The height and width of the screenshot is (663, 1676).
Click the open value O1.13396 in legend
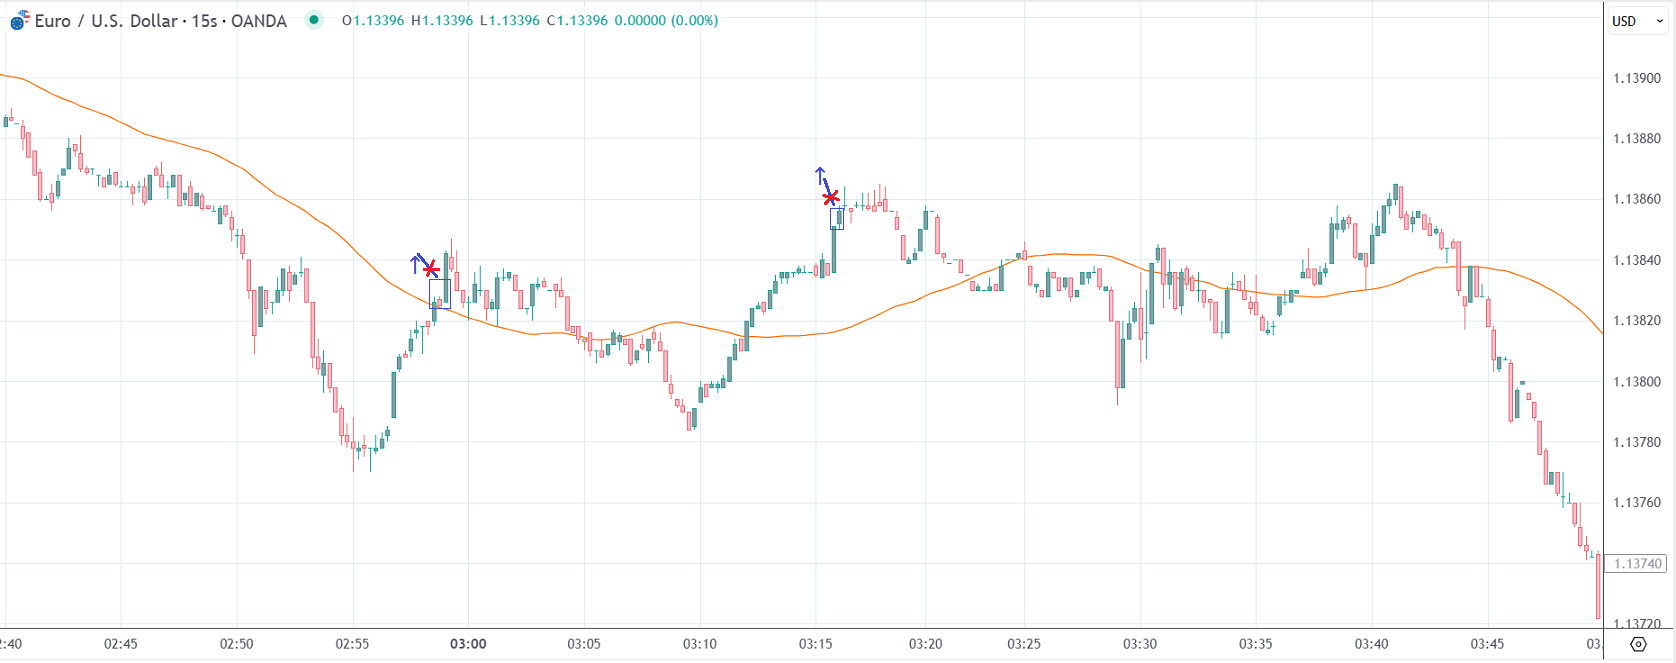[373, 20]
